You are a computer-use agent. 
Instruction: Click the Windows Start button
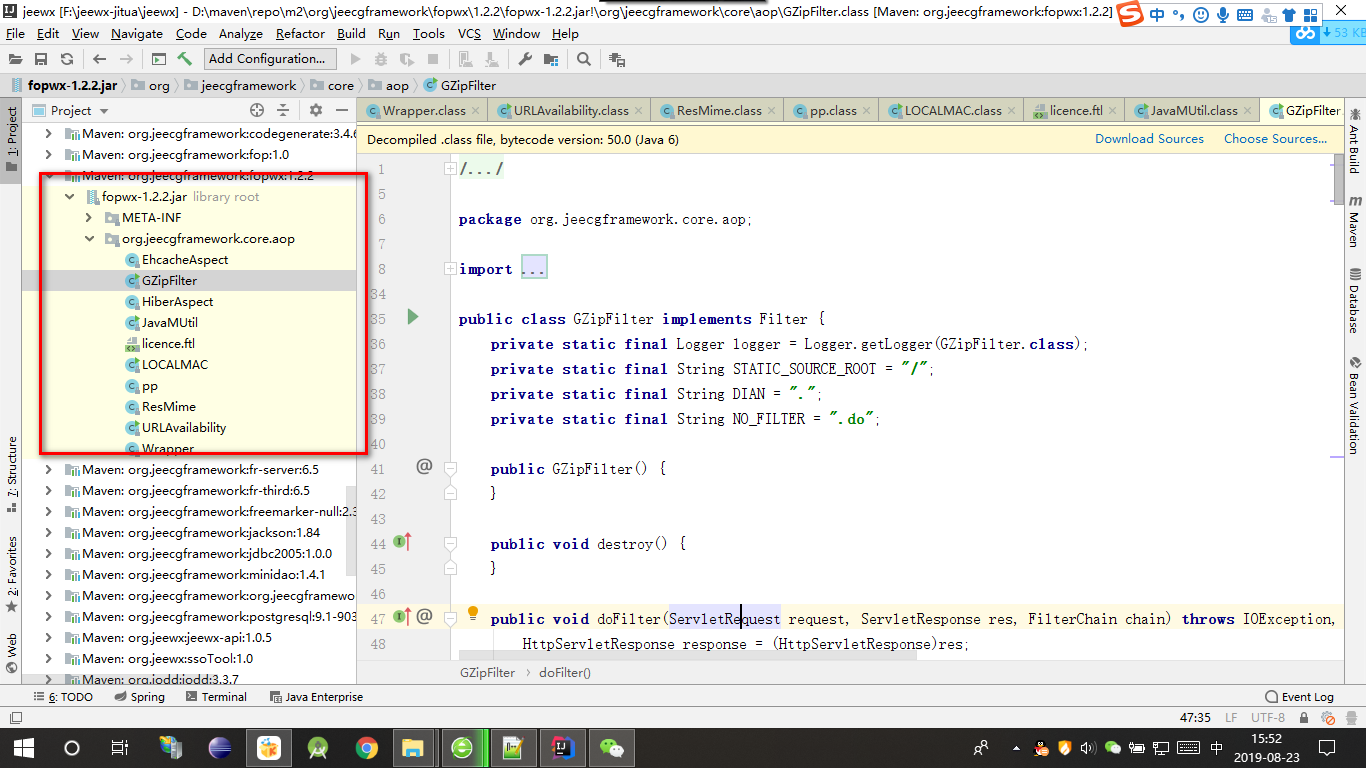pos(23,747)
